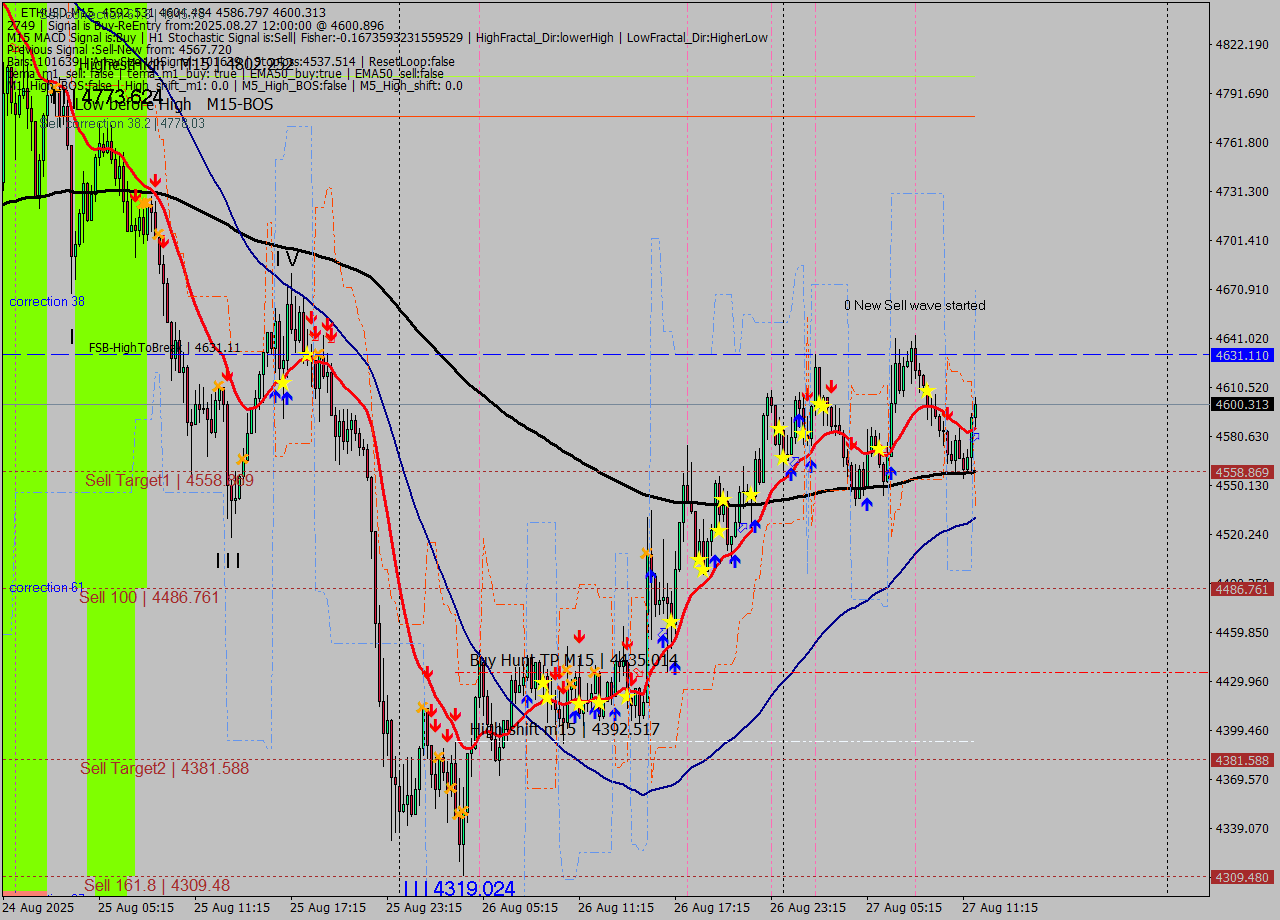Select the 27 Aug 05:15 time axis label
Image resolution: width=1280 pixels, height=920 pixels.
click(x=904, y=908)
